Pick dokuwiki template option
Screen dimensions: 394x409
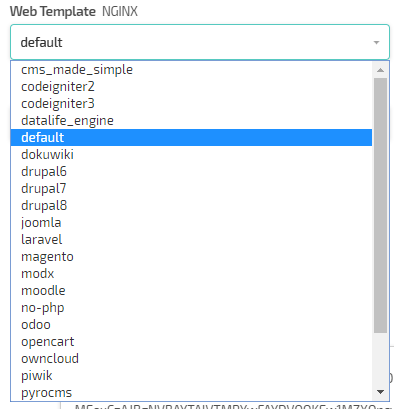(x=191, y=155)
